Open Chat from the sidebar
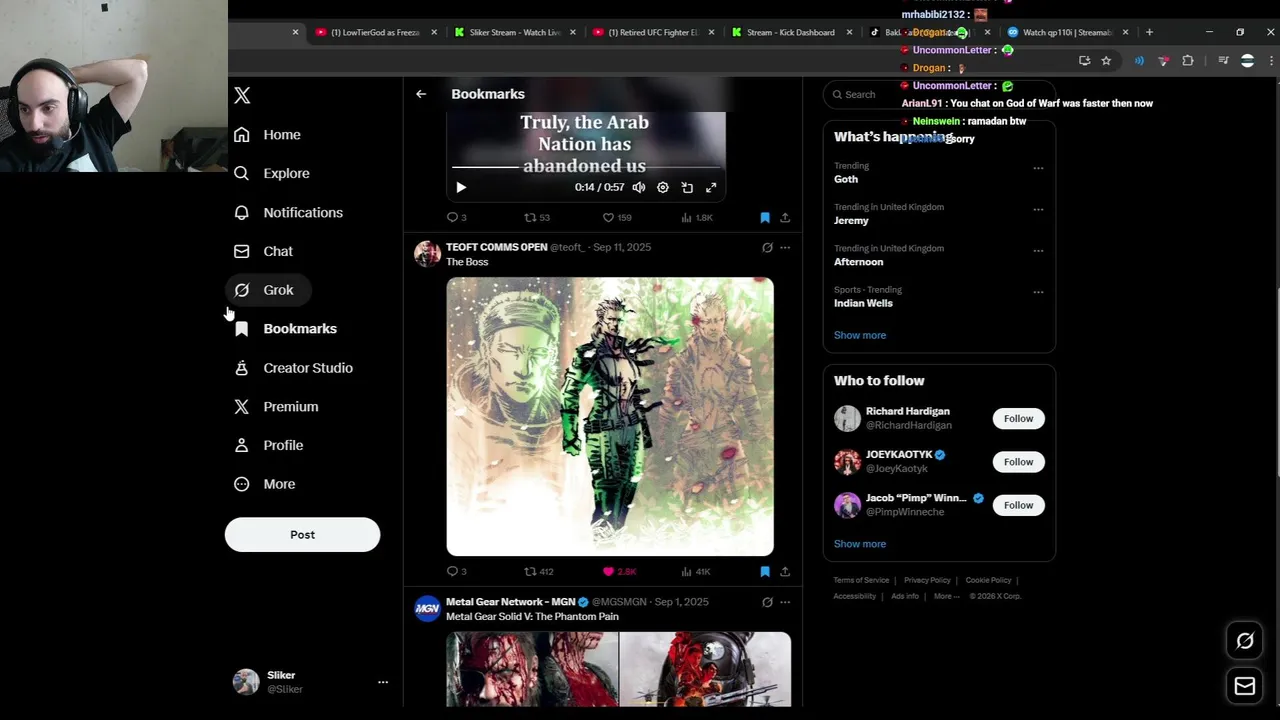This screenshot has height=720, width=1280. [263, 251]
